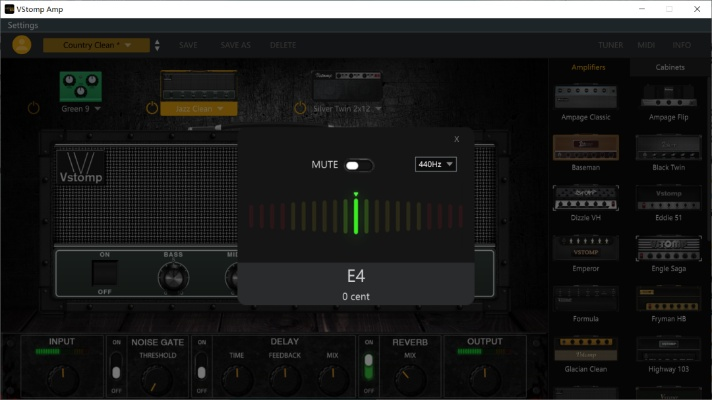Close the tuner popup with X
Screen dimensions: 712x400
457,139
